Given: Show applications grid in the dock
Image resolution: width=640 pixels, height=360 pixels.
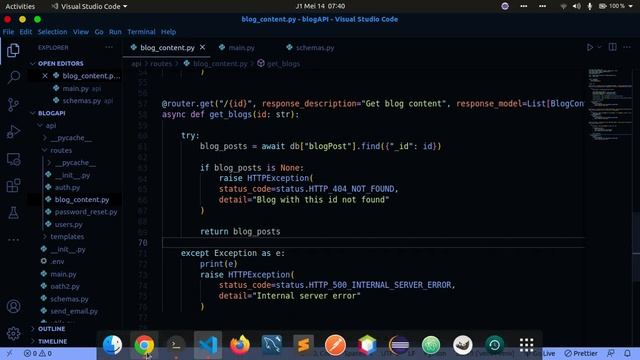Looking at the screenshot, I should tap(527, 345).
